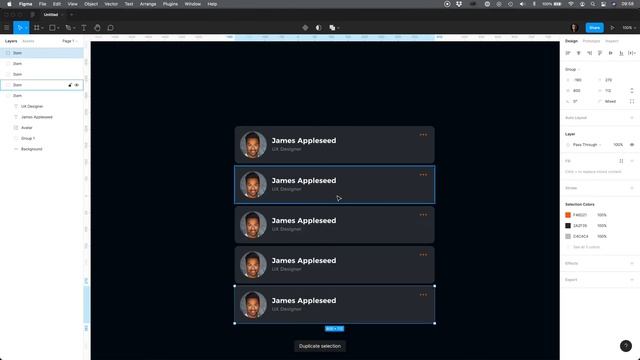The width and height of the screenshot is (640, 360).
Task: Open fill styles four-dots icon
Action: (x=621, y=161)
